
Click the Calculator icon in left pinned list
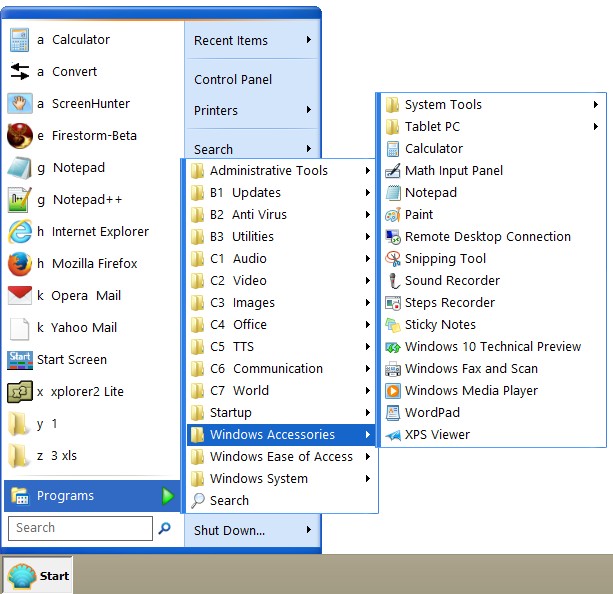20,40
